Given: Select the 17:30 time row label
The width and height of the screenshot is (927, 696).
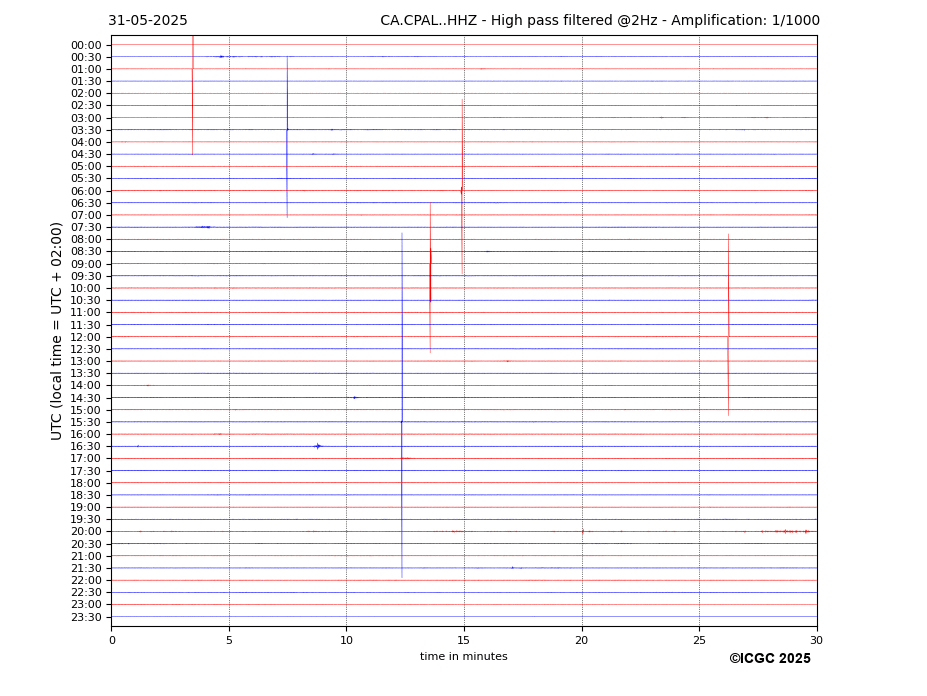Looking at the screenshot, I should [86, 471].
